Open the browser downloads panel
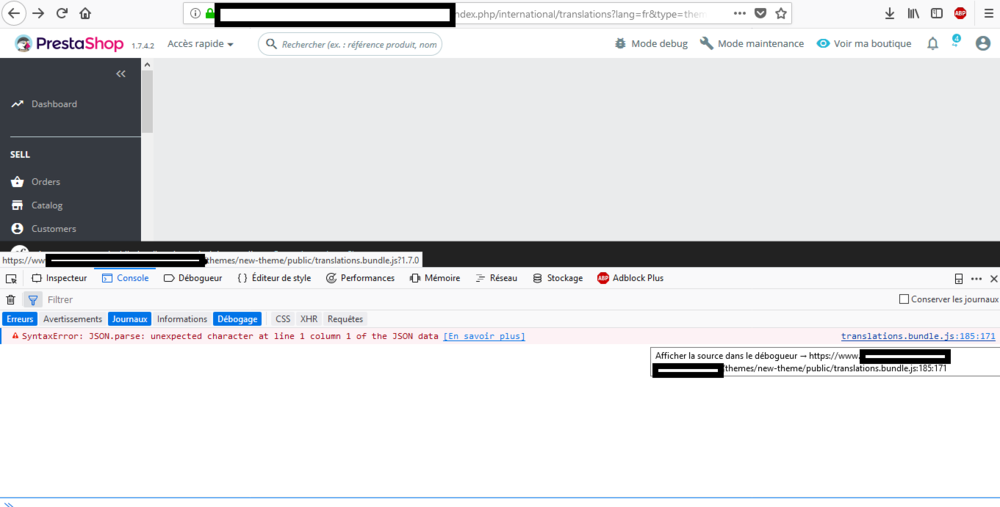 (890, 13)
